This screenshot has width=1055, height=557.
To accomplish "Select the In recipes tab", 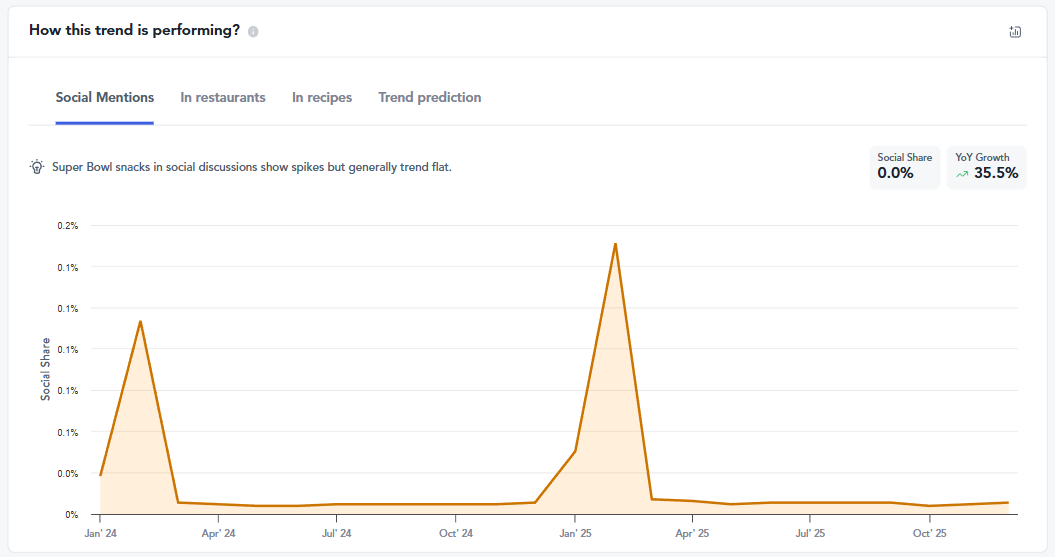I will coord(322,98).
